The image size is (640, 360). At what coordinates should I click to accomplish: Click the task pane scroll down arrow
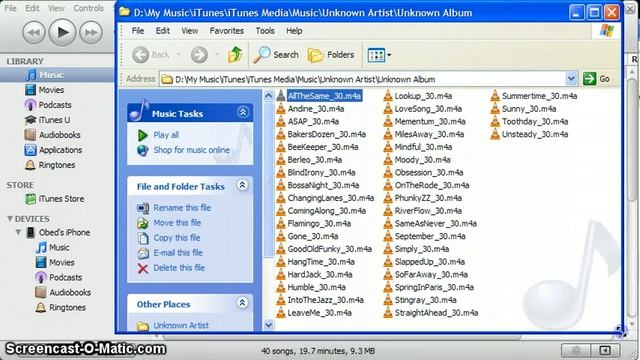click(x=269, y=325)
